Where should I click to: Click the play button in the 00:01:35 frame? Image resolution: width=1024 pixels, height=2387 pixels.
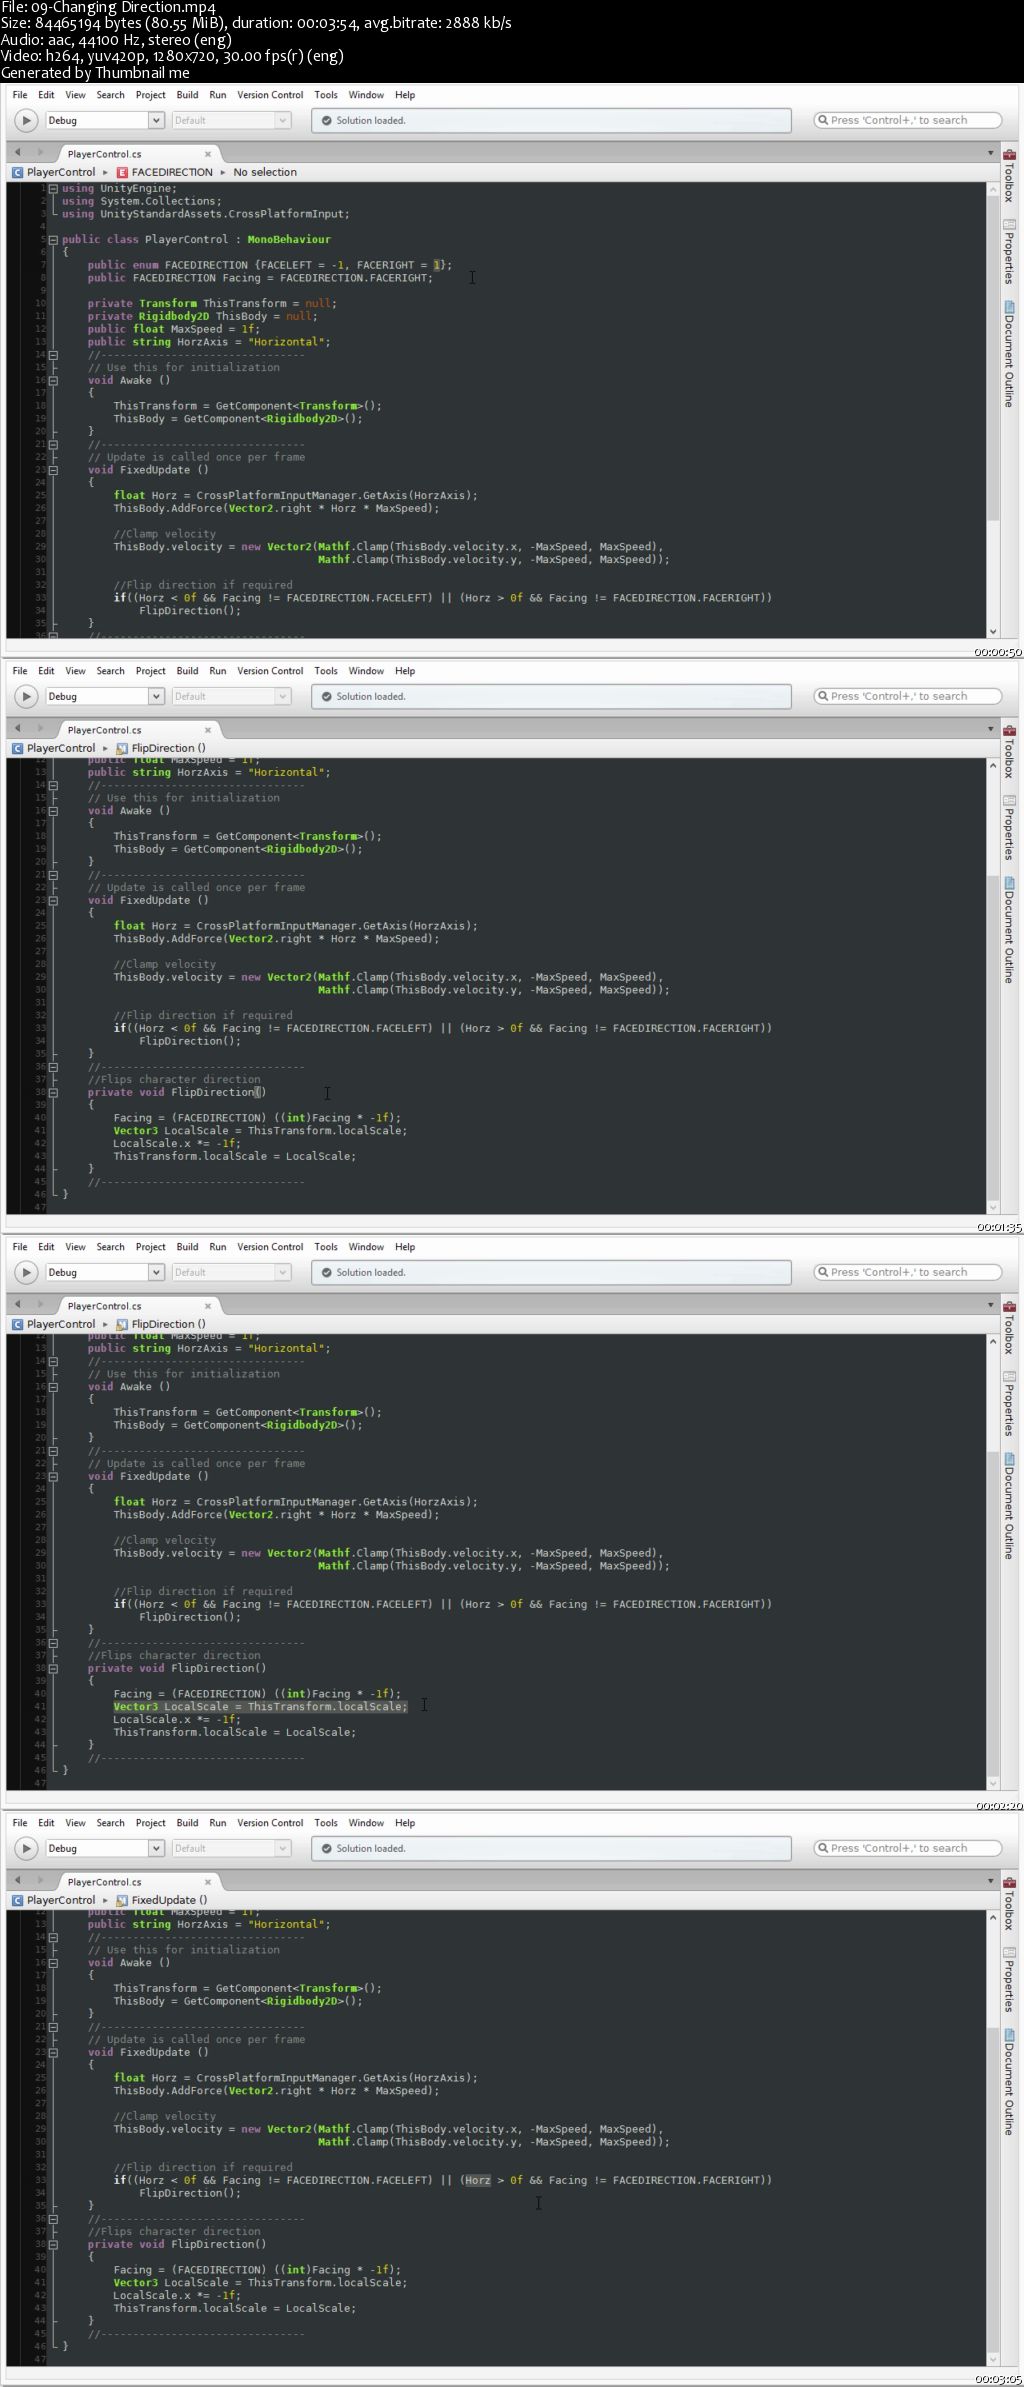tap(27, 697)
